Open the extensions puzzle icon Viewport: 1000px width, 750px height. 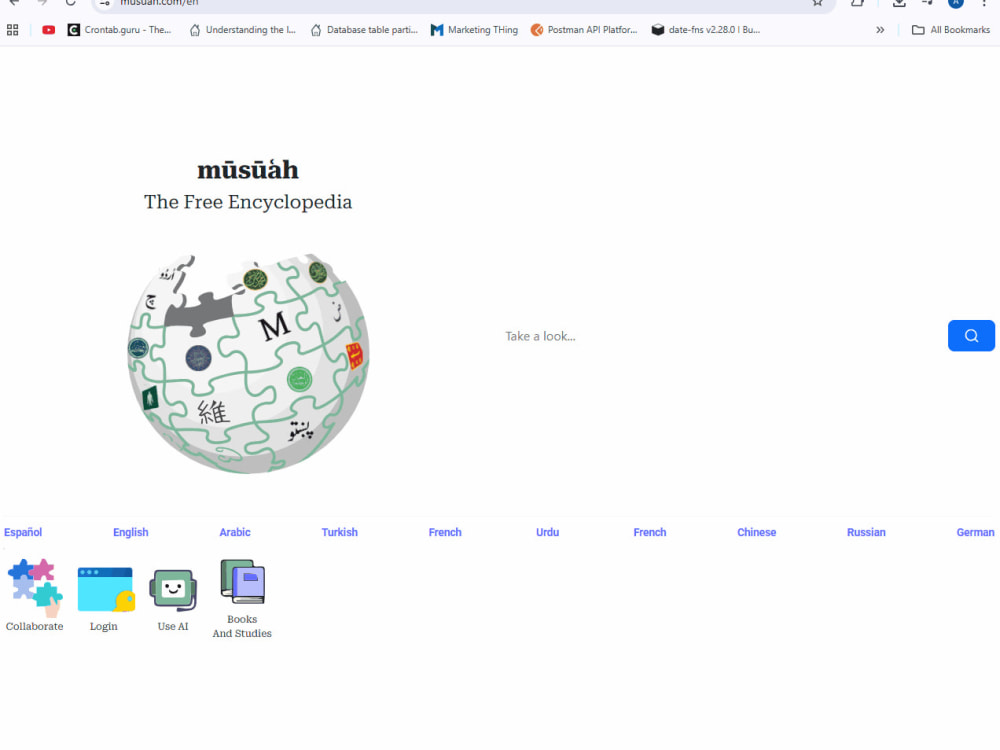click(857, 3)
